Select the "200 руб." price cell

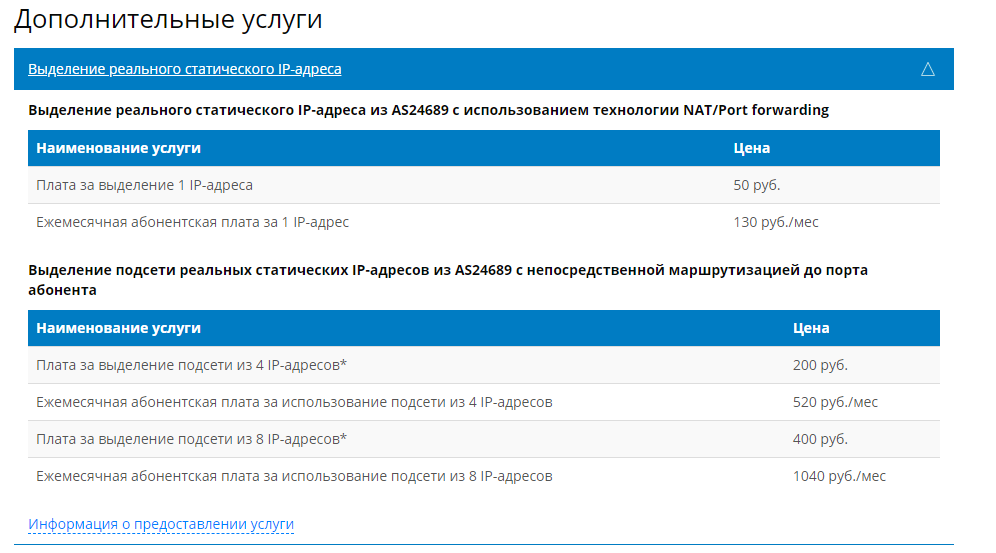click(820, 365)
